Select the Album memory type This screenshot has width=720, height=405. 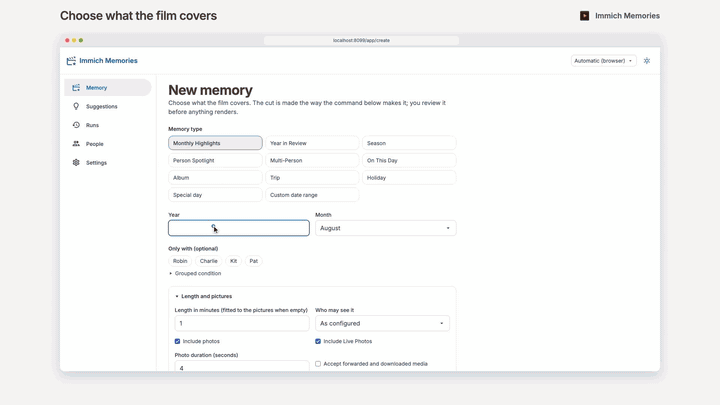[215, 177]
